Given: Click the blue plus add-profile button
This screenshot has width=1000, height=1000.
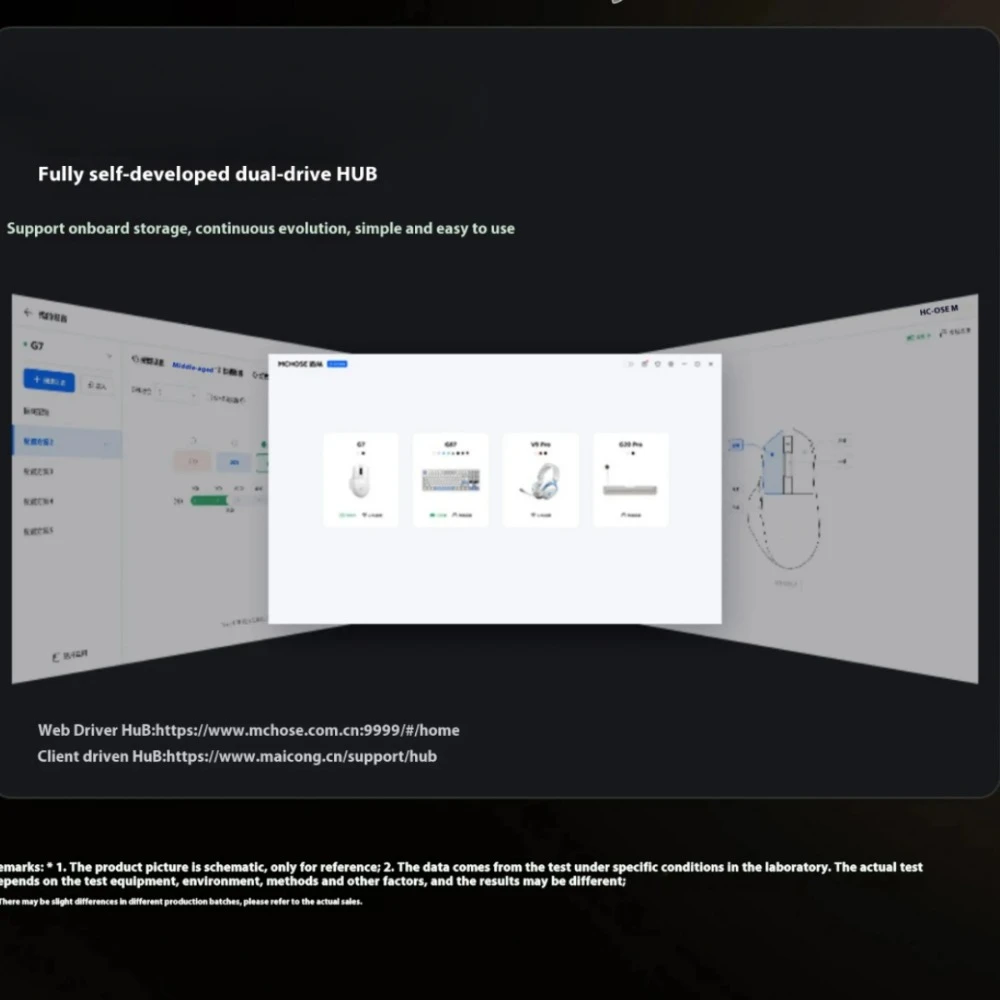Looking at the screenshot, I should 49,380.
